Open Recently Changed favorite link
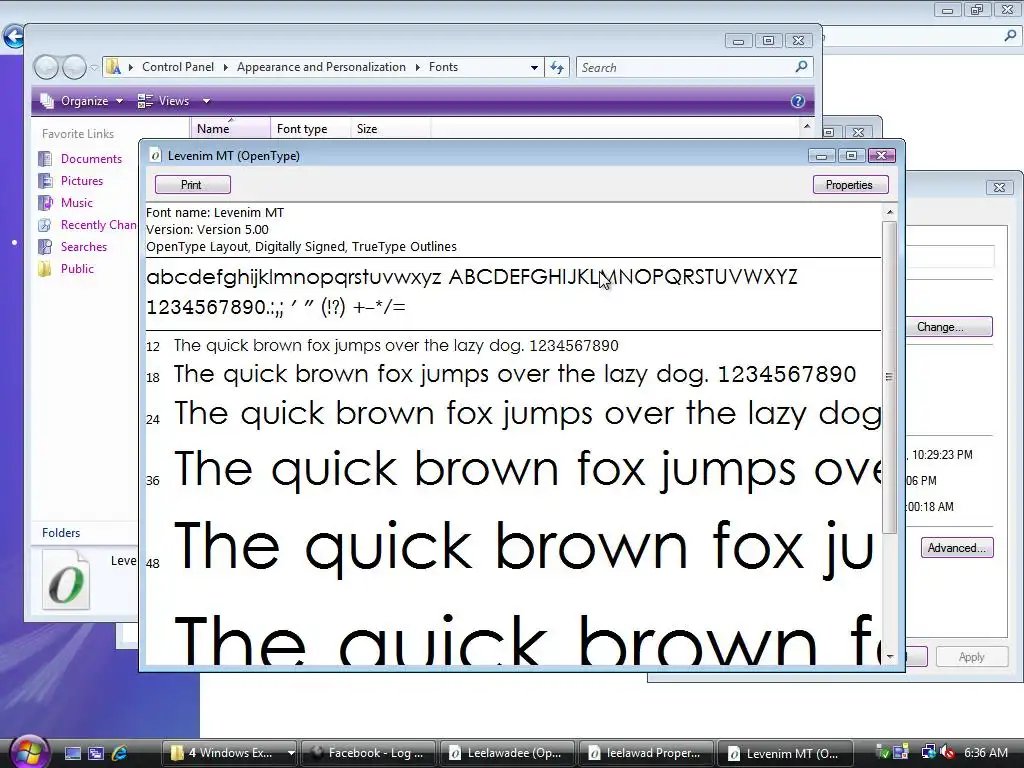 99,225
